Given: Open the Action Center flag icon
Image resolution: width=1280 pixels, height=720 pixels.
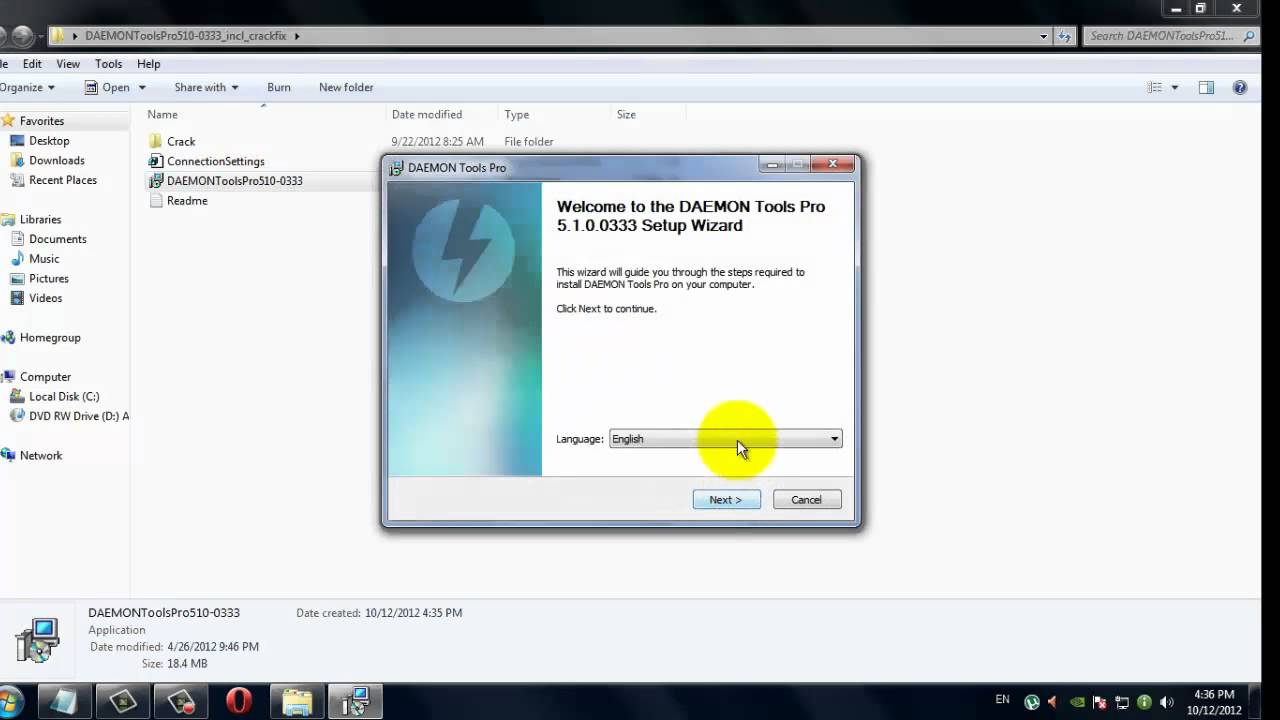Looking at the screenshot, I should (1100, 702).
